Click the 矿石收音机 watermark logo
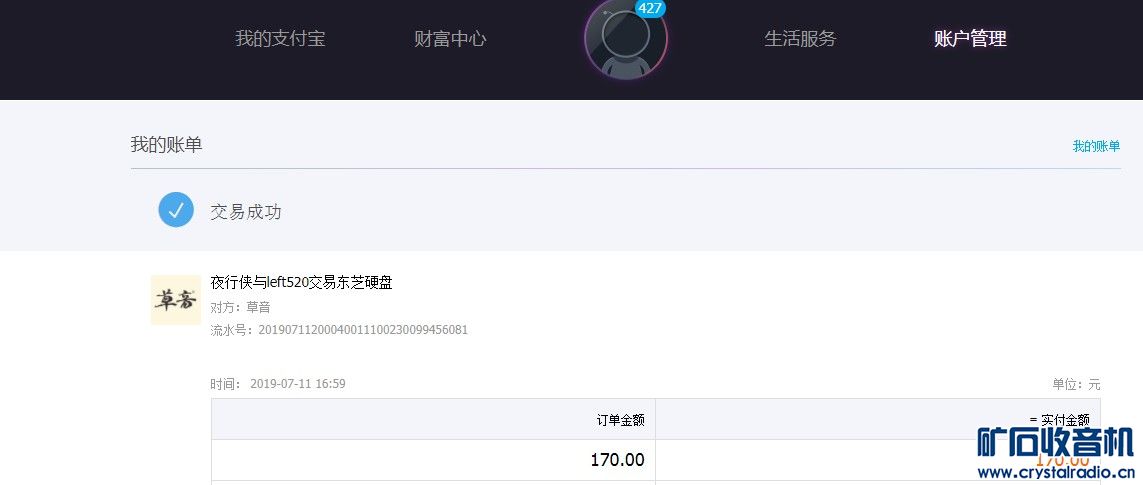 tap(1055, 443)
